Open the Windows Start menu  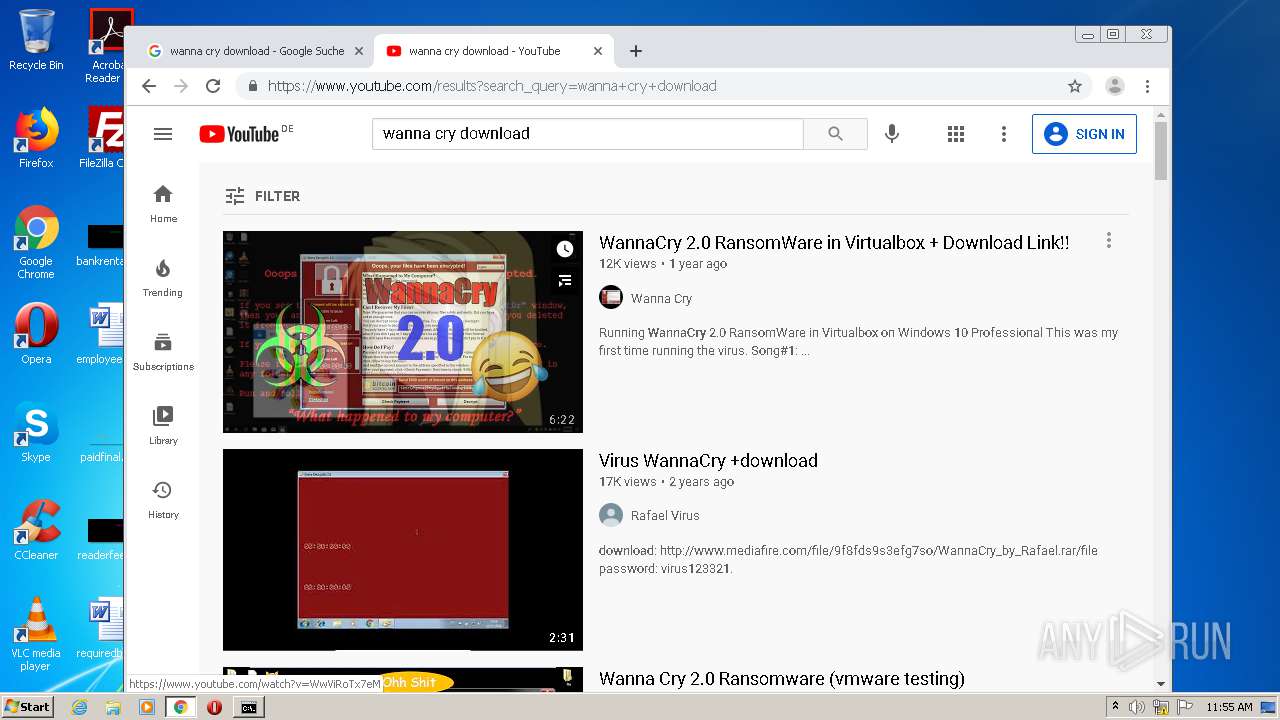click(x=27, y=707)
